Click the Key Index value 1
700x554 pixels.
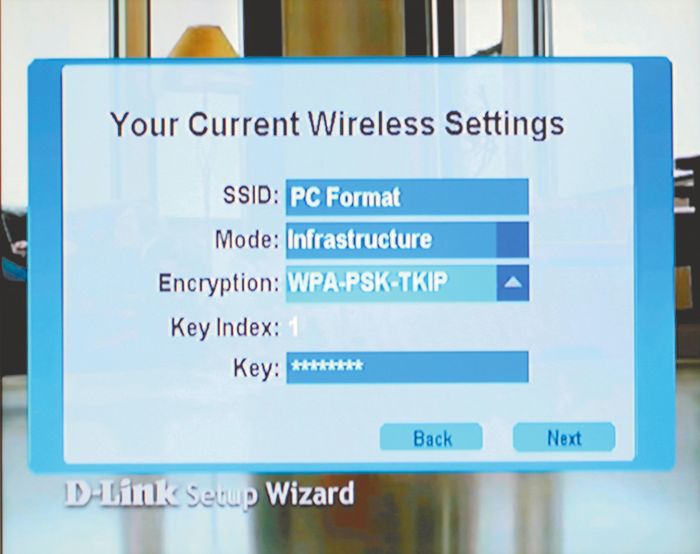(x=293, y=327)
